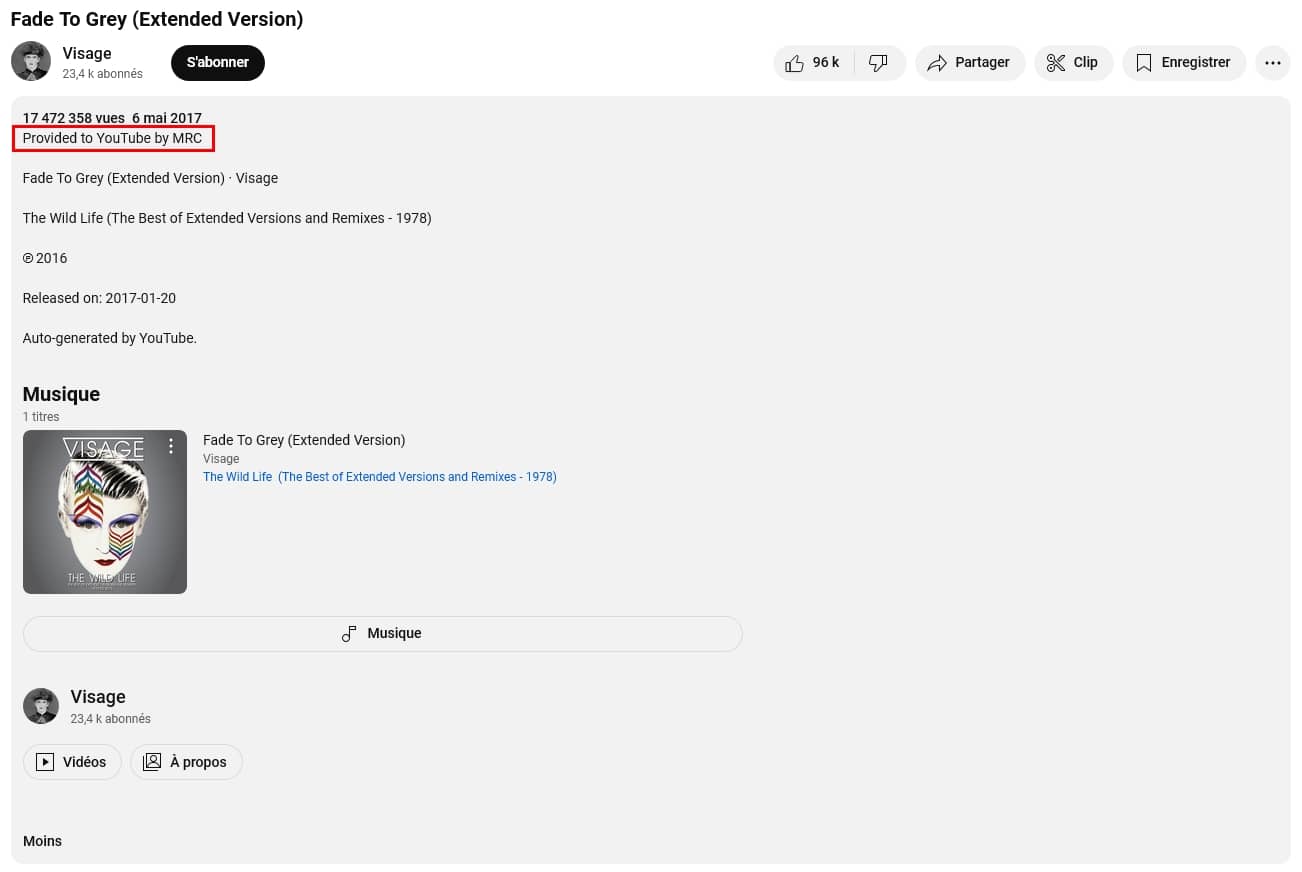Click the Visage artist name under song
The height and width of the screenshot is (872, 1302).
221,459
